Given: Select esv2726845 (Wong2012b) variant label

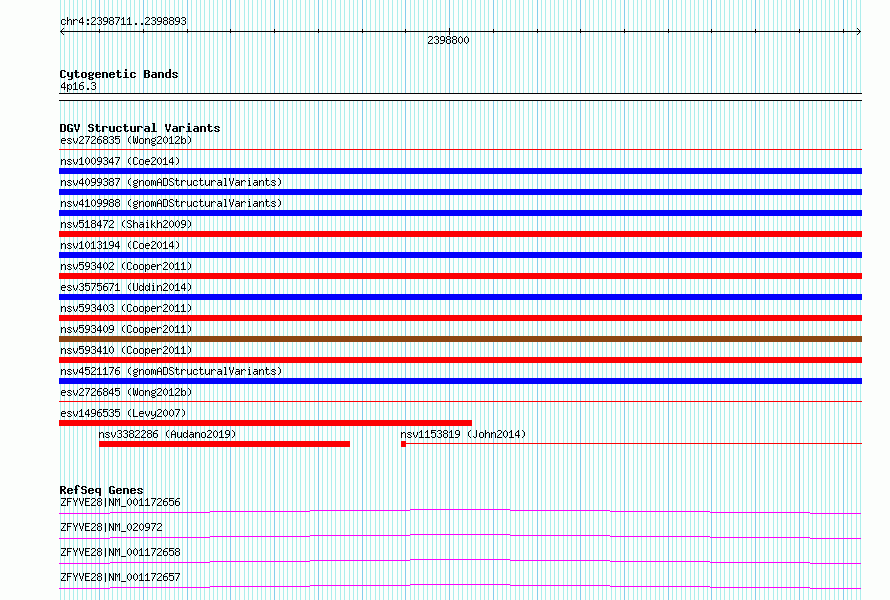Looking at the screenshot, I should pos(126,392).
